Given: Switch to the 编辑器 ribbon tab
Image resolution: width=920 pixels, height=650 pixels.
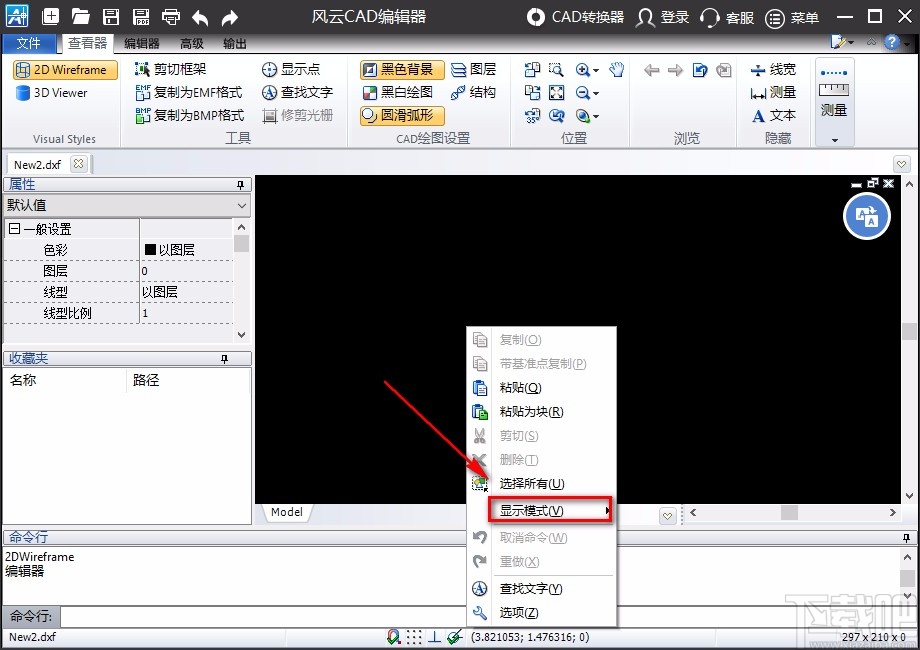Looking at the screenshot, I should [141, 43].
